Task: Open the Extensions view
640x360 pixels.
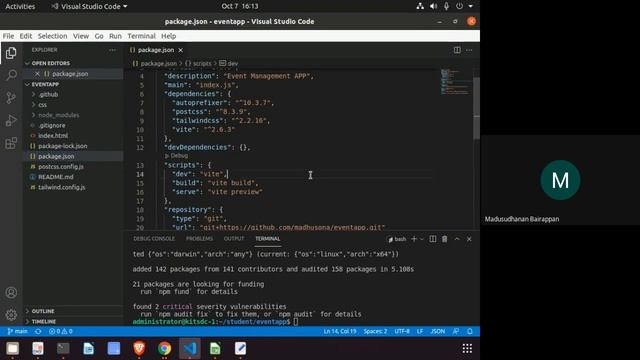Action: [x=11, y=143]
